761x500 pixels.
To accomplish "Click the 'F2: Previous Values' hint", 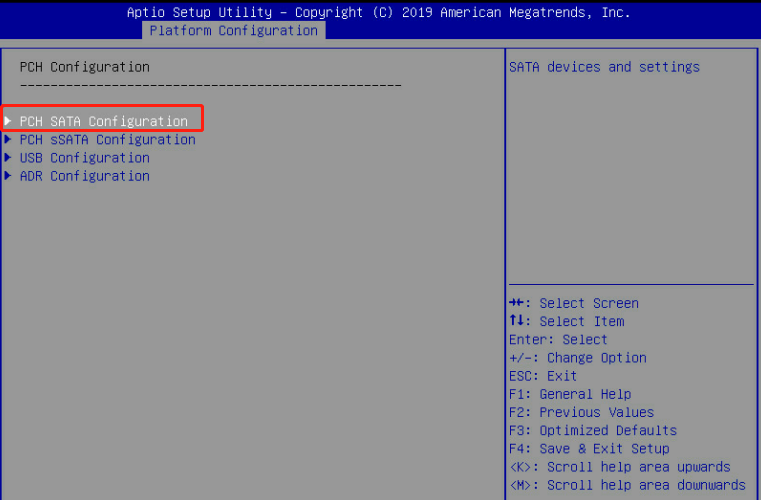I will 581,412.
